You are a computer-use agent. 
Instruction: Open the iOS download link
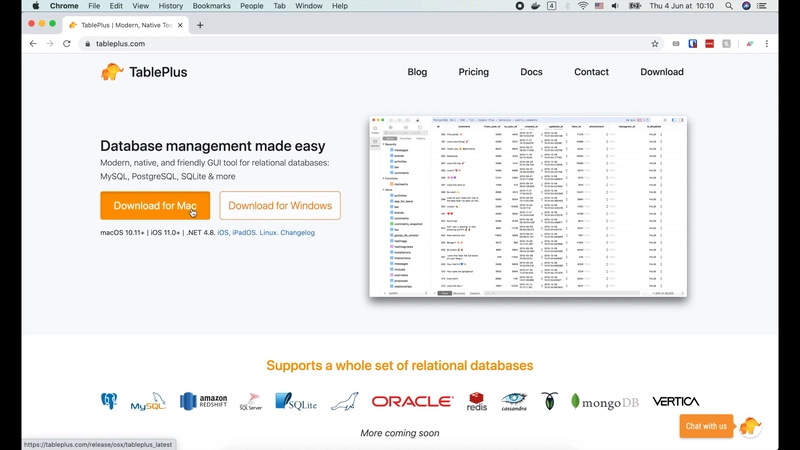click(x=223, y=233)
